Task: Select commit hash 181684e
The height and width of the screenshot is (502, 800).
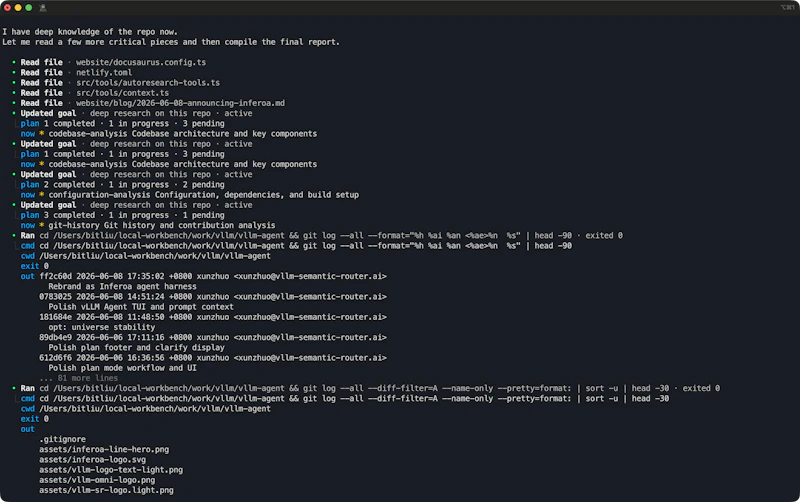Action: click(56, 317)
